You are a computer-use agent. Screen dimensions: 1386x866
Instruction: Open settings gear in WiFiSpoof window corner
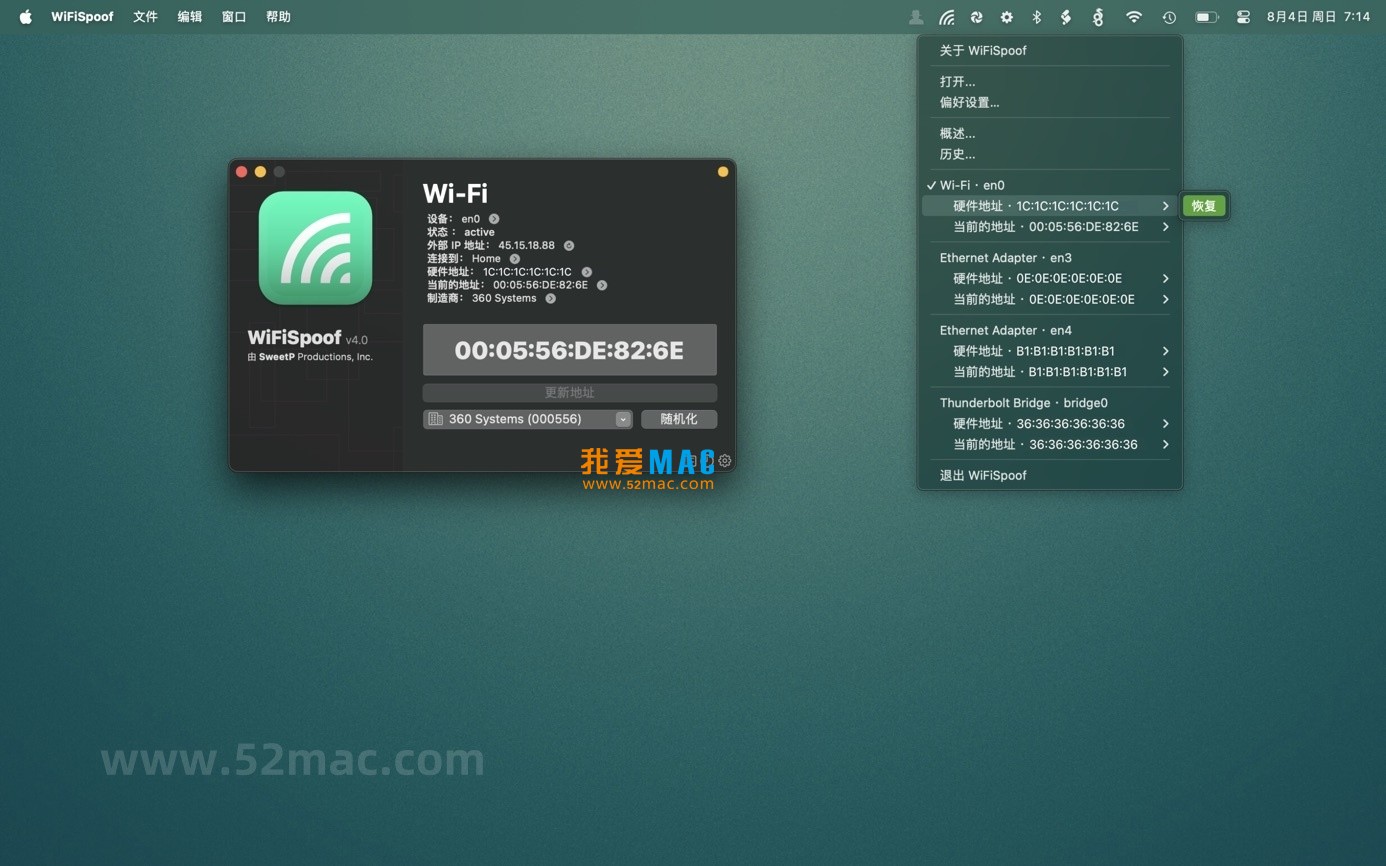(725, 461)
